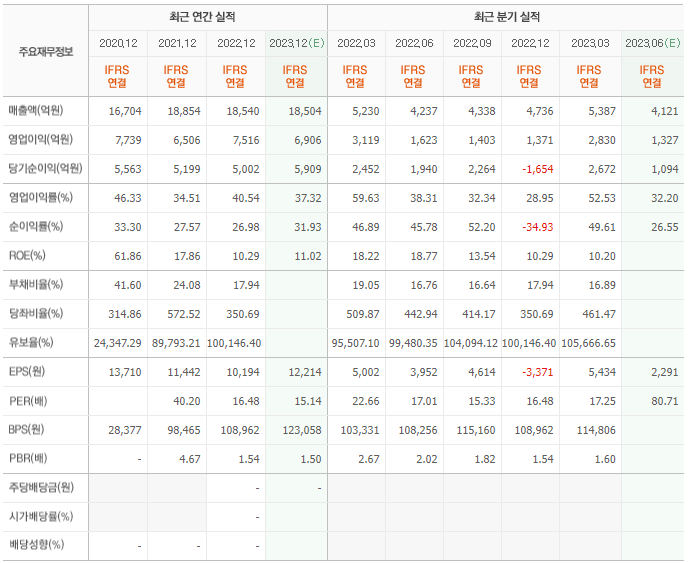Click the 11.02 estimated ROE value
691x563 pixels.
pos(308,256)
